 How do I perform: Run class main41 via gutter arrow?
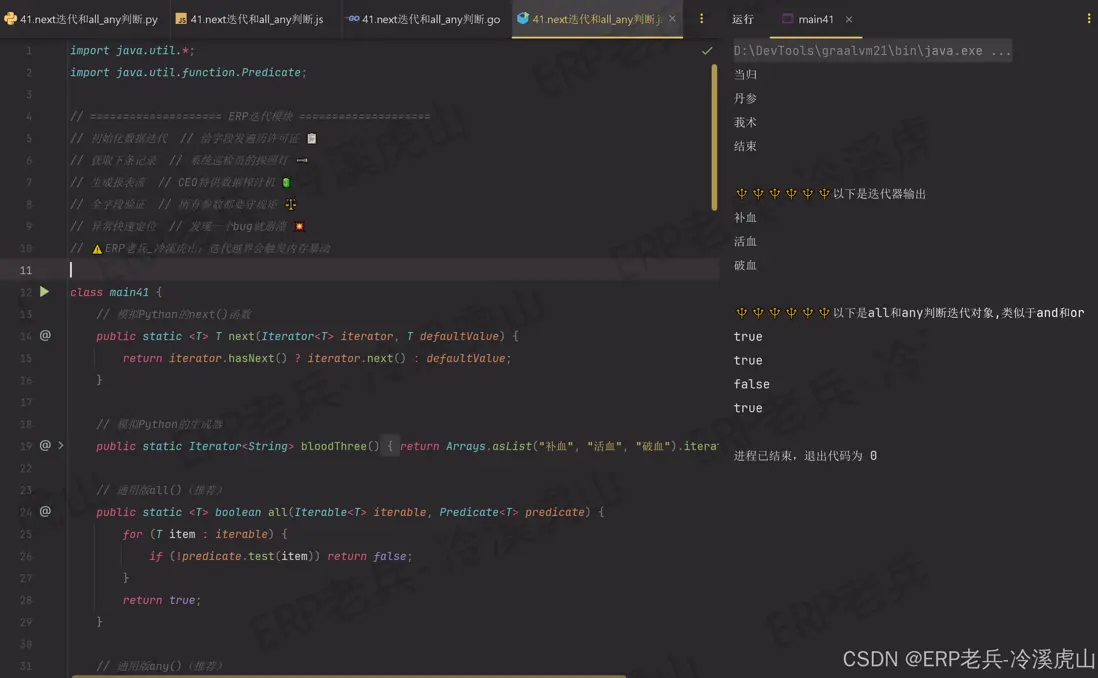(x=44, y=291)
